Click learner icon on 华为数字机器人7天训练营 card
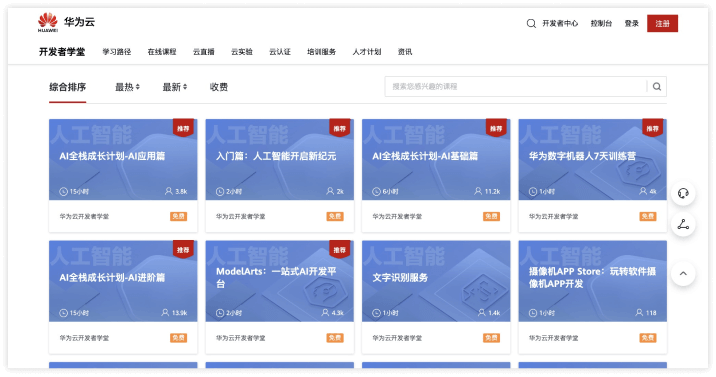Image resolution: width=716 pixels, height=377 pixels. coord(643,191)
